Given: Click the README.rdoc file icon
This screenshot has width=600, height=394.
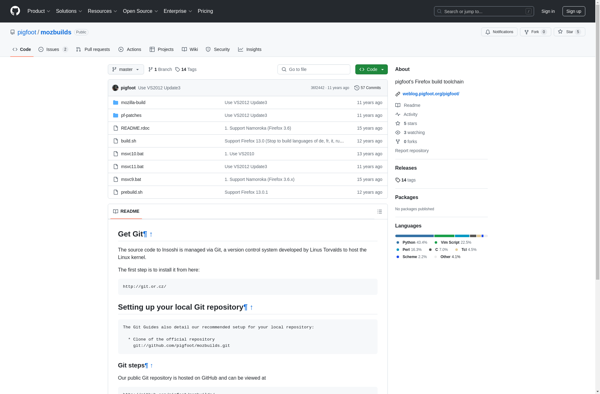Looking at the screenshot, I should point(116,128).
